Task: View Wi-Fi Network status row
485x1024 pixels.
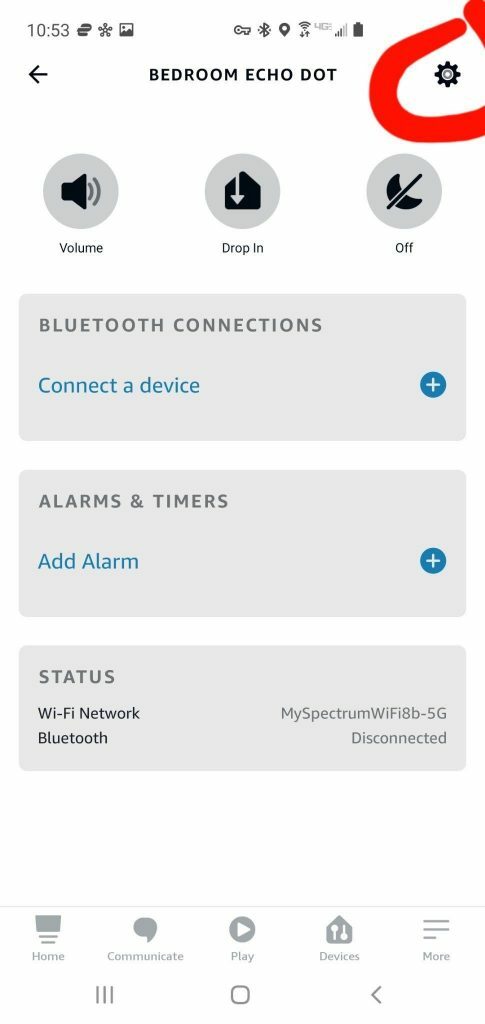Action: (242, 713)
